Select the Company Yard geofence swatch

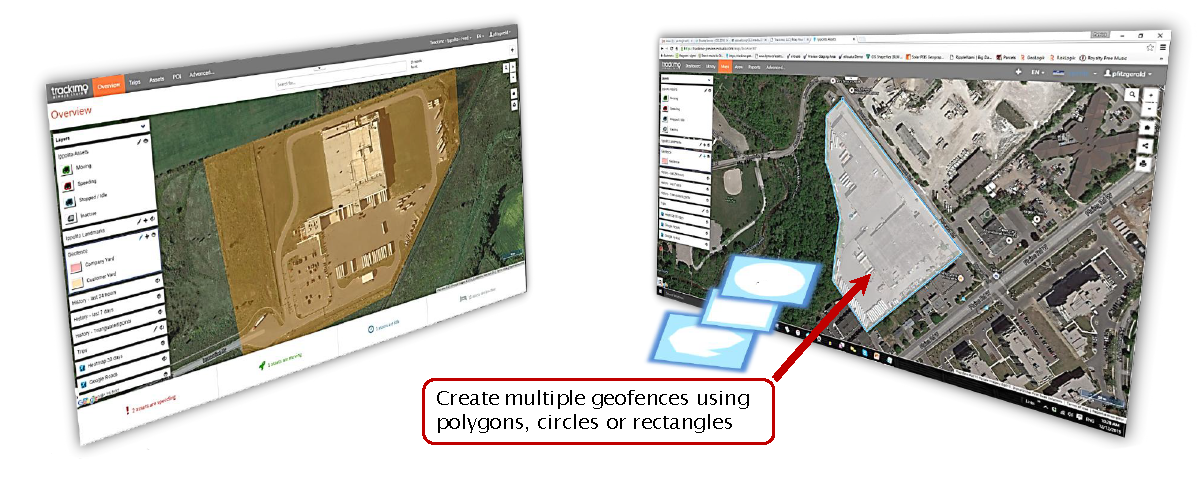pos(76,267)
